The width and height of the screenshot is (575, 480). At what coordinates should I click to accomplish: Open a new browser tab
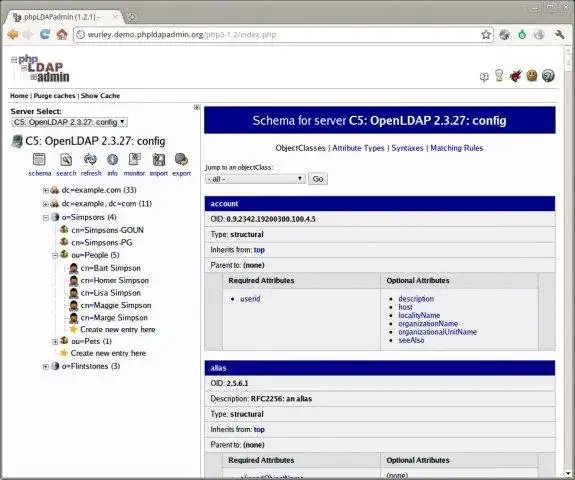click(132, 17)
